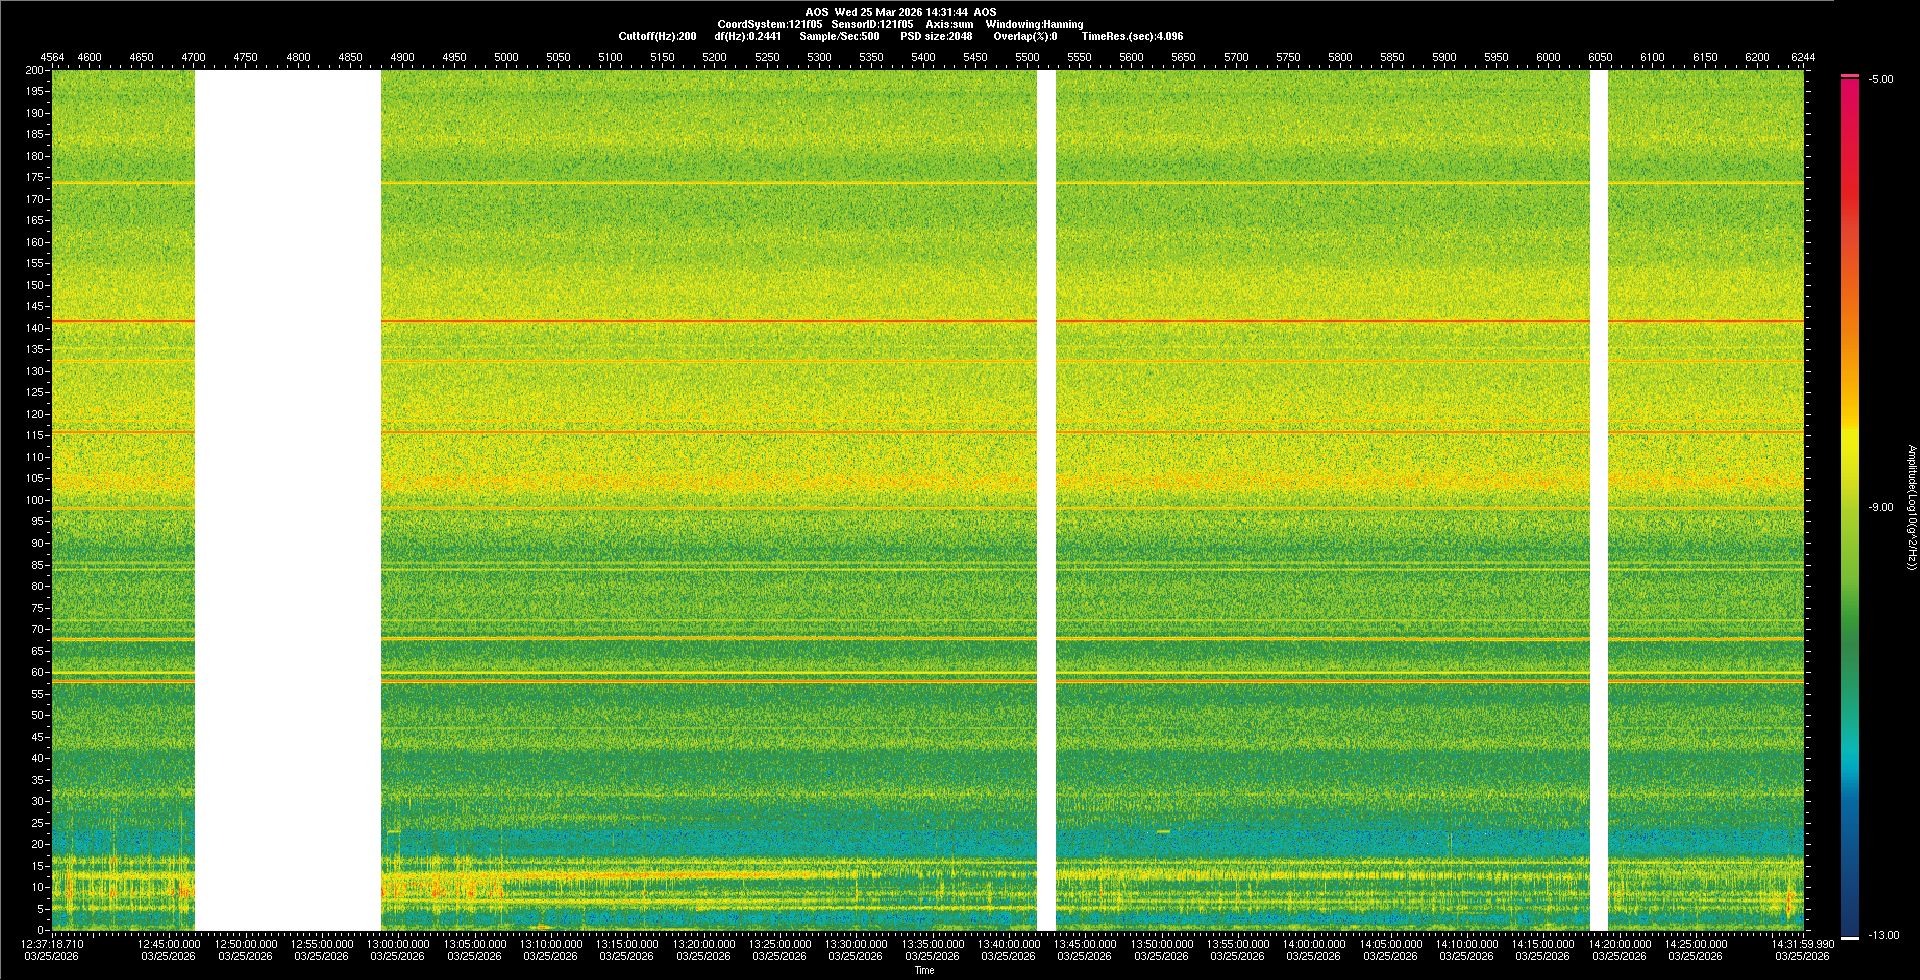Click the Time label below the axis
The width and height of the screenshot is (1920, 980).
click(x=924, y=970)
